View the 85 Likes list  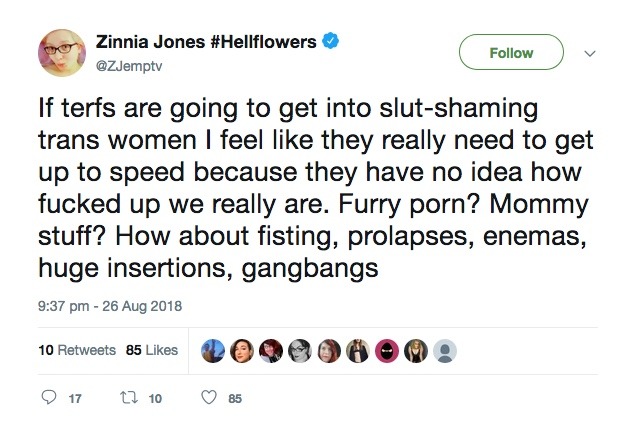click(151, 350)
